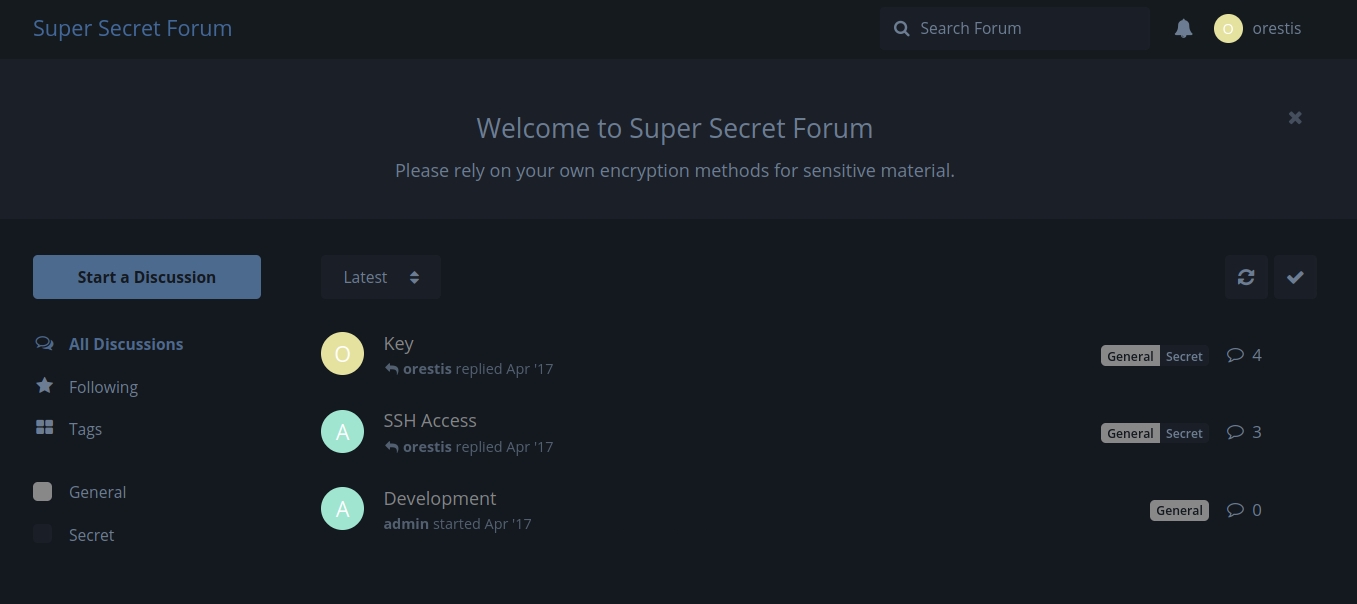Click the Tags grid icon
This screenshot has width=1357, height=604.
44,428
